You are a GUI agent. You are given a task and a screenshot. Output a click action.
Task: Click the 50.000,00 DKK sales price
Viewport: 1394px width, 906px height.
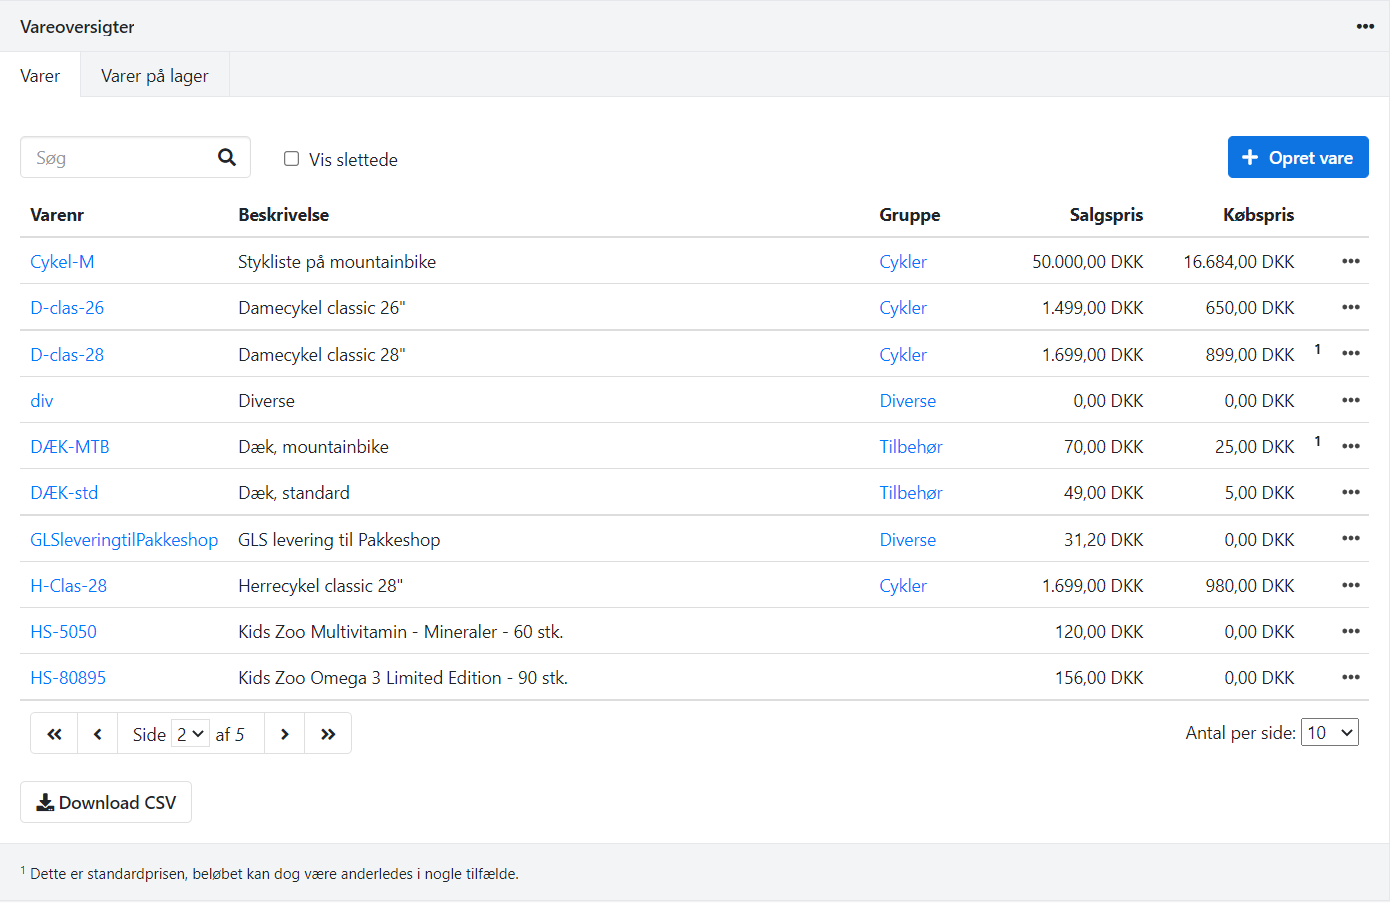[1088, 262]
